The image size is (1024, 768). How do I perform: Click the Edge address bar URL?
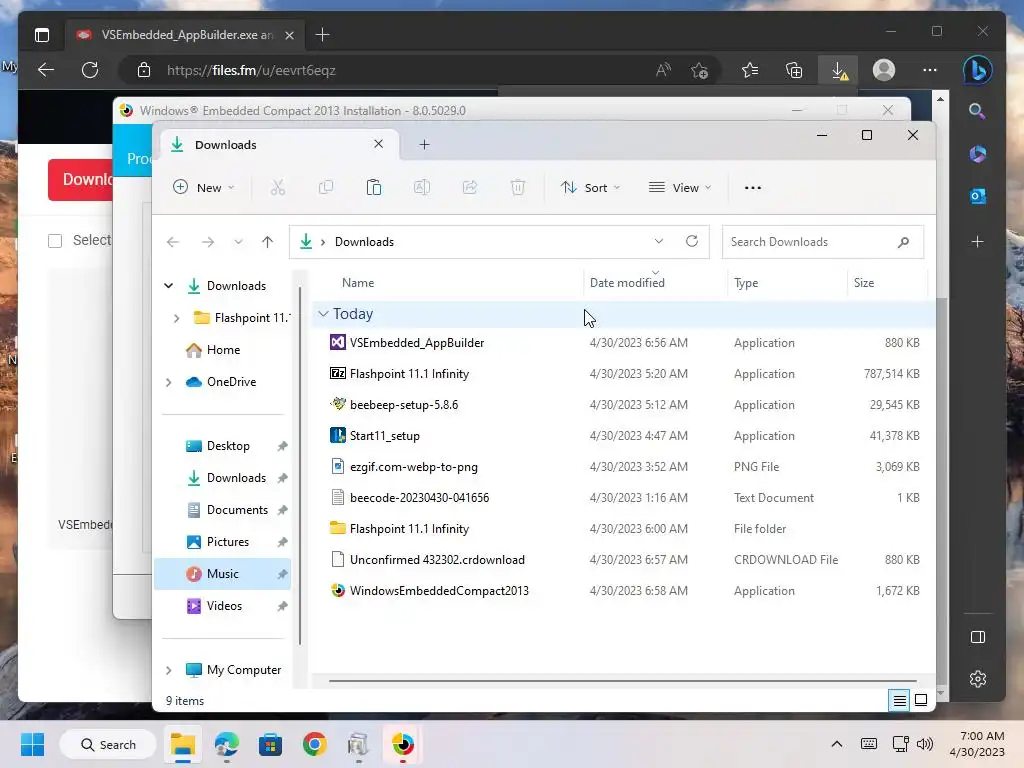tap(251, 71)
